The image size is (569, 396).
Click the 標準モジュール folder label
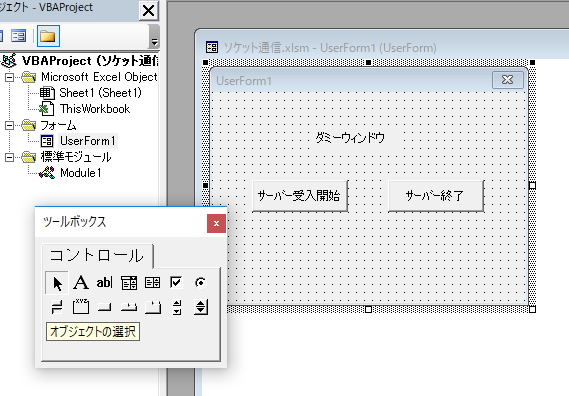[x=76, y=157]
